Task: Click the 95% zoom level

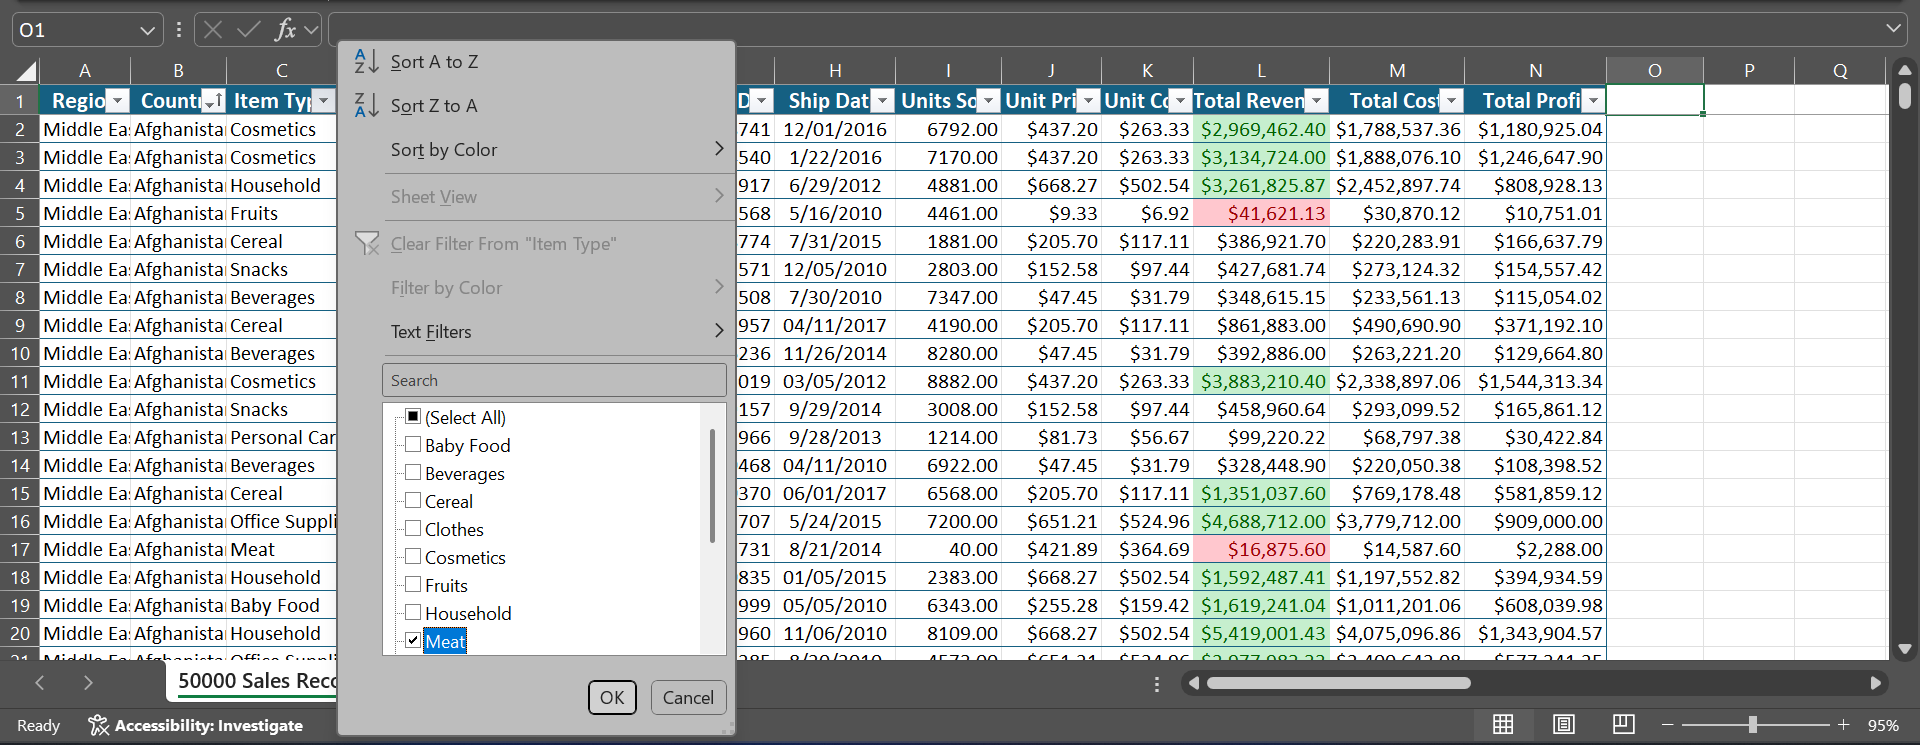Action: coord(1883,725)
